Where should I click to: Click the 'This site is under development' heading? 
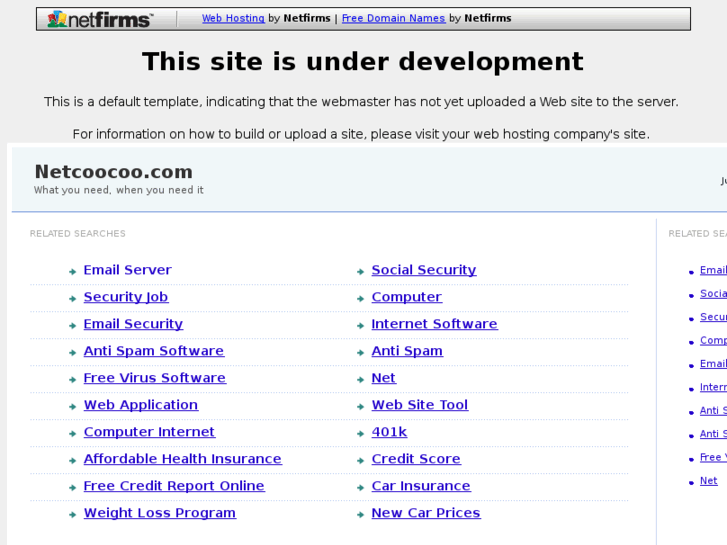[x=363, y=61]
